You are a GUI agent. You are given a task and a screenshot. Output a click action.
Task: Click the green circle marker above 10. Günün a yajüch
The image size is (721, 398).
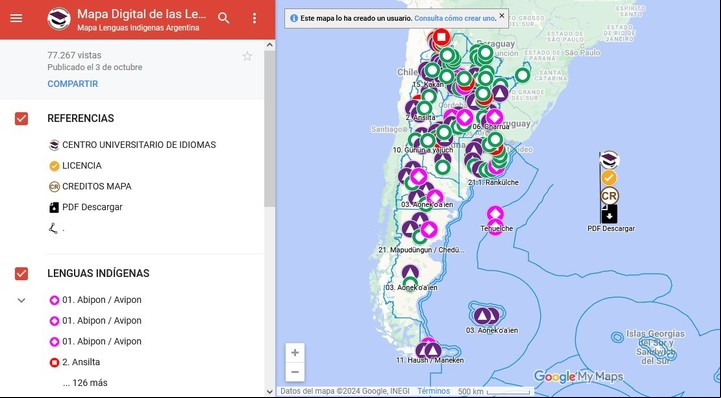pos(428,140)
